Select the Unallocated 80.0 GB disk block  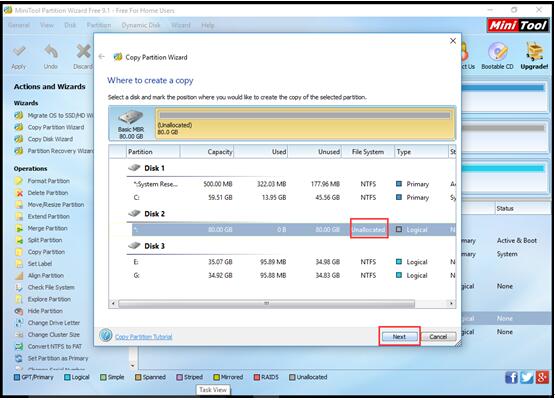click(x=305, y=124)
